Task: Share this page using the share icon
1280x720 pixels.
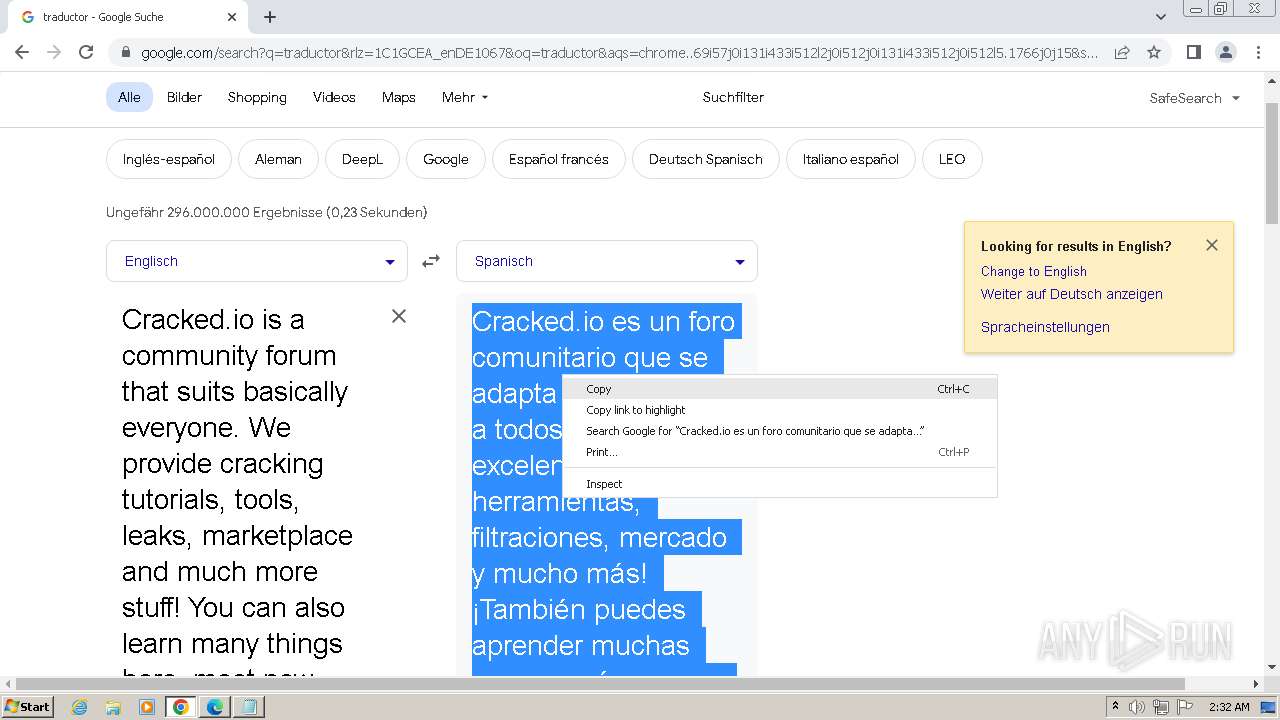Action: coord(1122,52)
